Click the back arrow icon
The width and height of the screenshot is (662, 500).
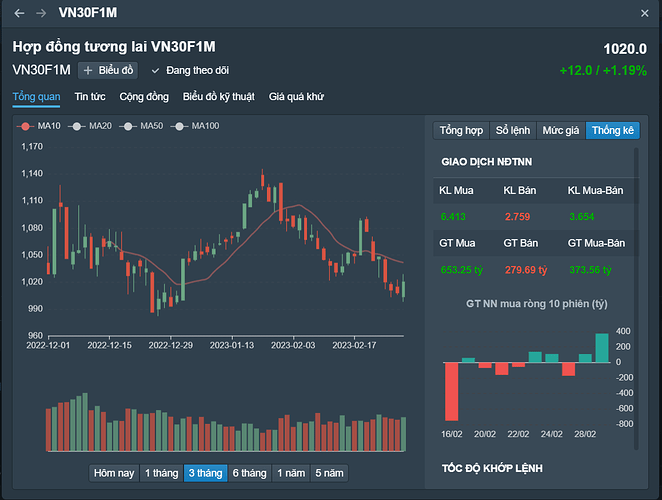pos(19,13)
